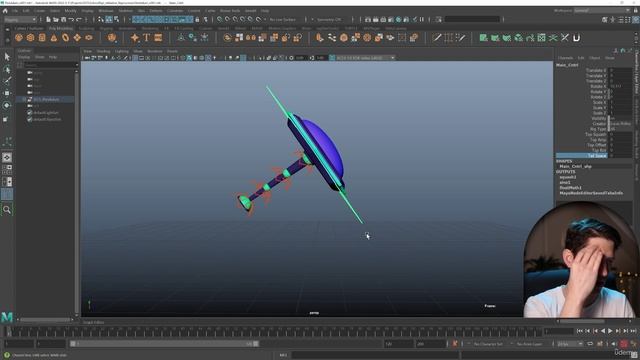Click the Redo arrow icon on status line
The width and height of the screenshot is (640, 360).
tap(79, 19)
